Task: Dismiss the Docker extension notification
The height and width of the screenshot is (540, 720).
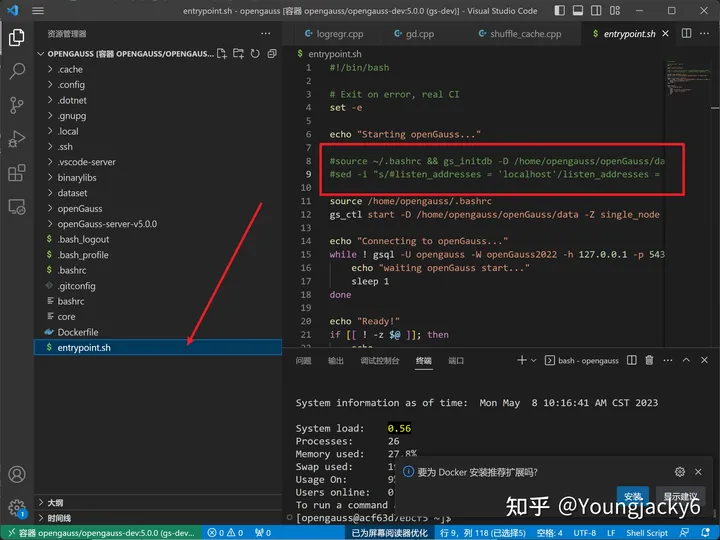Action: [x=698, y=472]
